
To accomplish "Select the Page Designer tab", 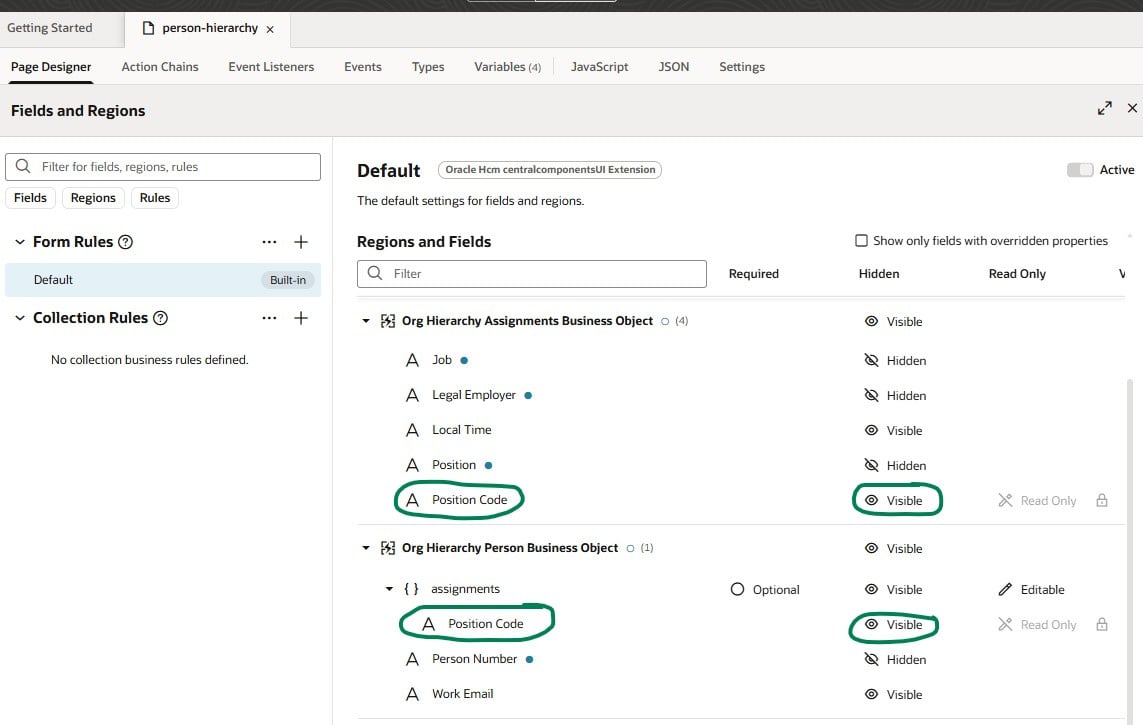I will [x=51, y=66].
